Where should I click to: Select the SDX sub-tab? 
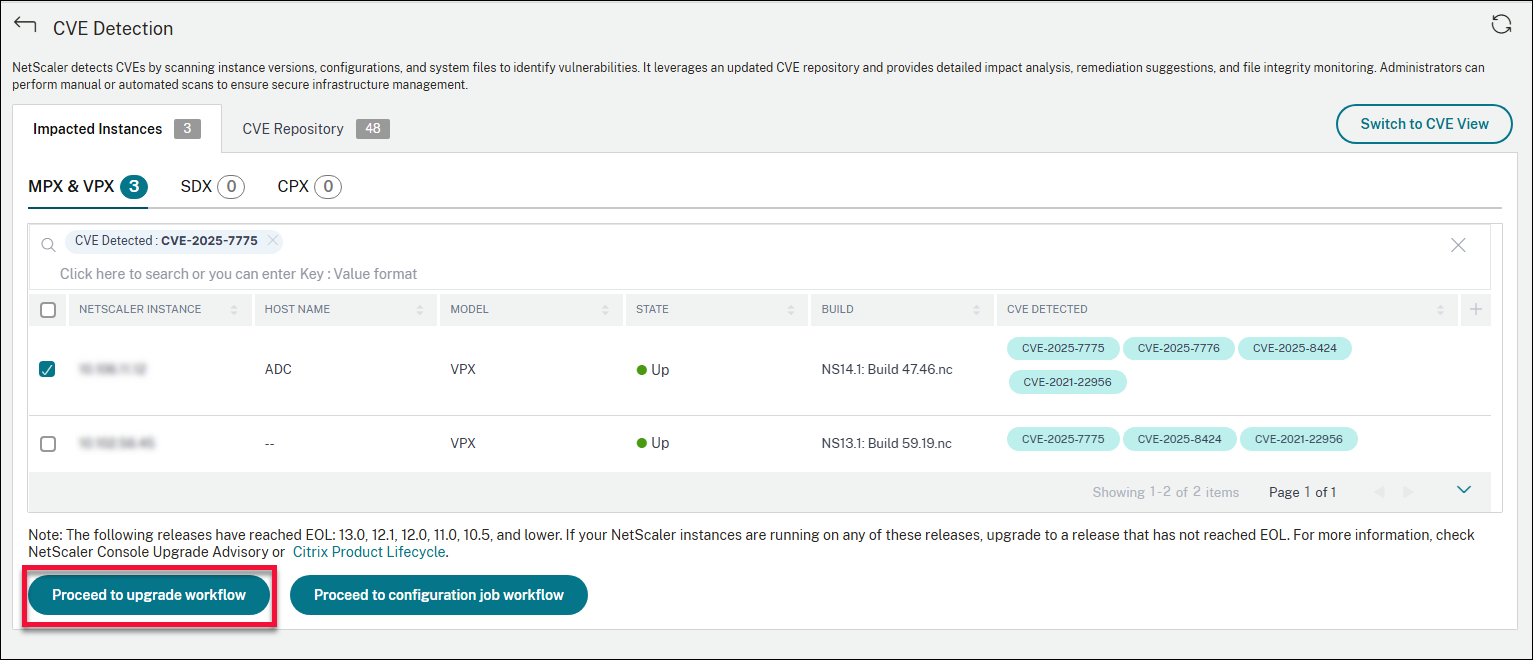212,187
